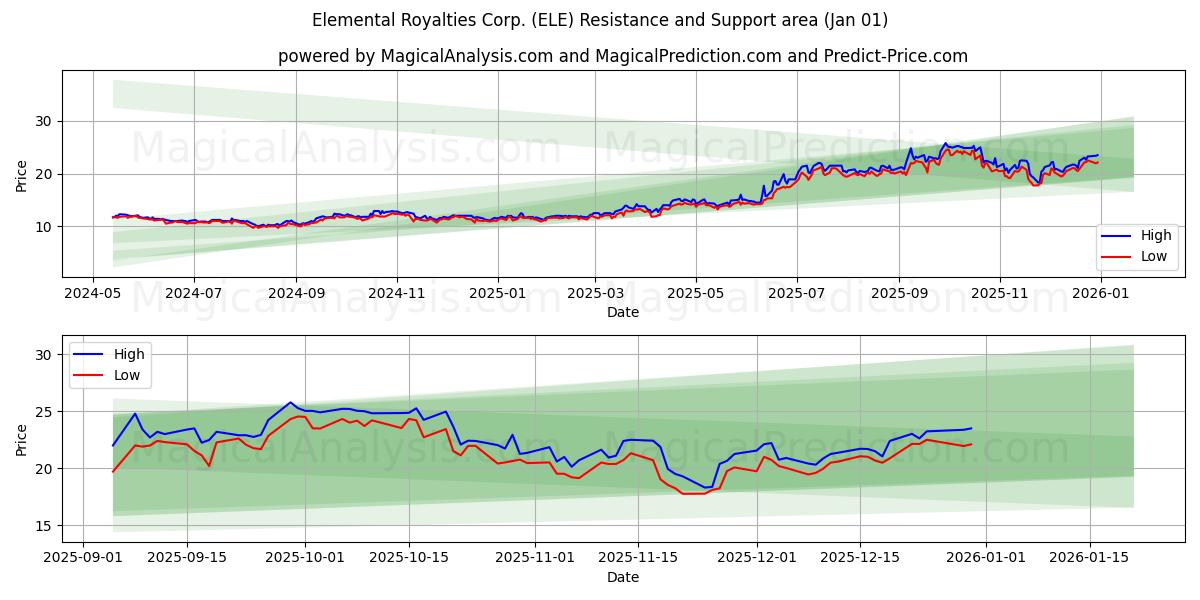Click 'Low' in the lower chart legend
The image size is (1200, 600).
(127, 374)
